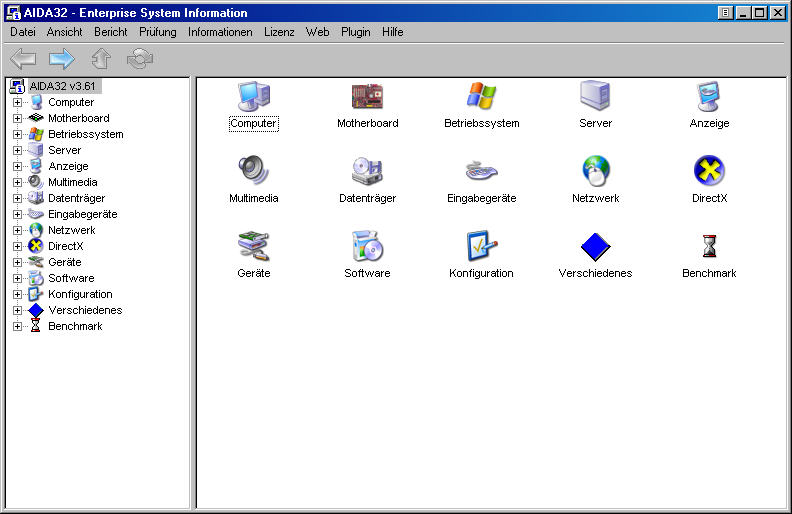Expand the Motherboard node in sidebar tree
Image resolution: width=792 pixels, height=514 pixels.
pyautogui.click(x=17, y=118)
